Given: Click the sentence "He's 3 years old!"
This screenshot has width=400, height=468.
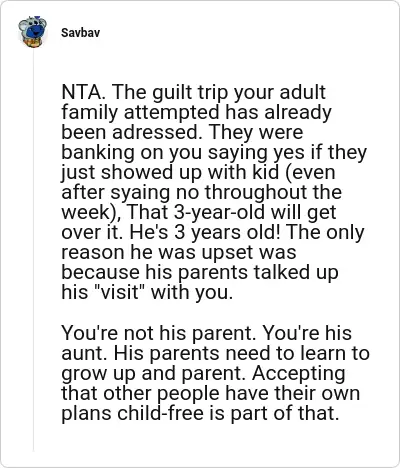Looking at the screenshot, I should [x=205, y=233].
